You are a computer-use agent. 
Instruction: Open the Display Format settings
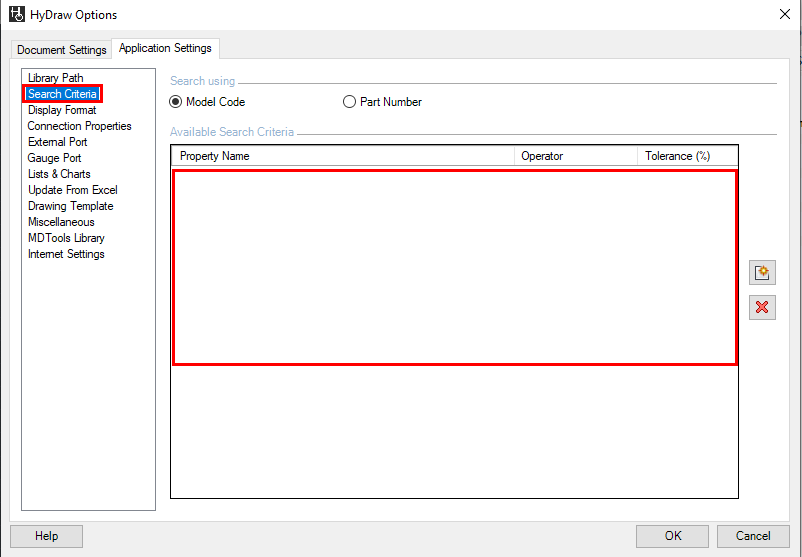tap(62, 110)
